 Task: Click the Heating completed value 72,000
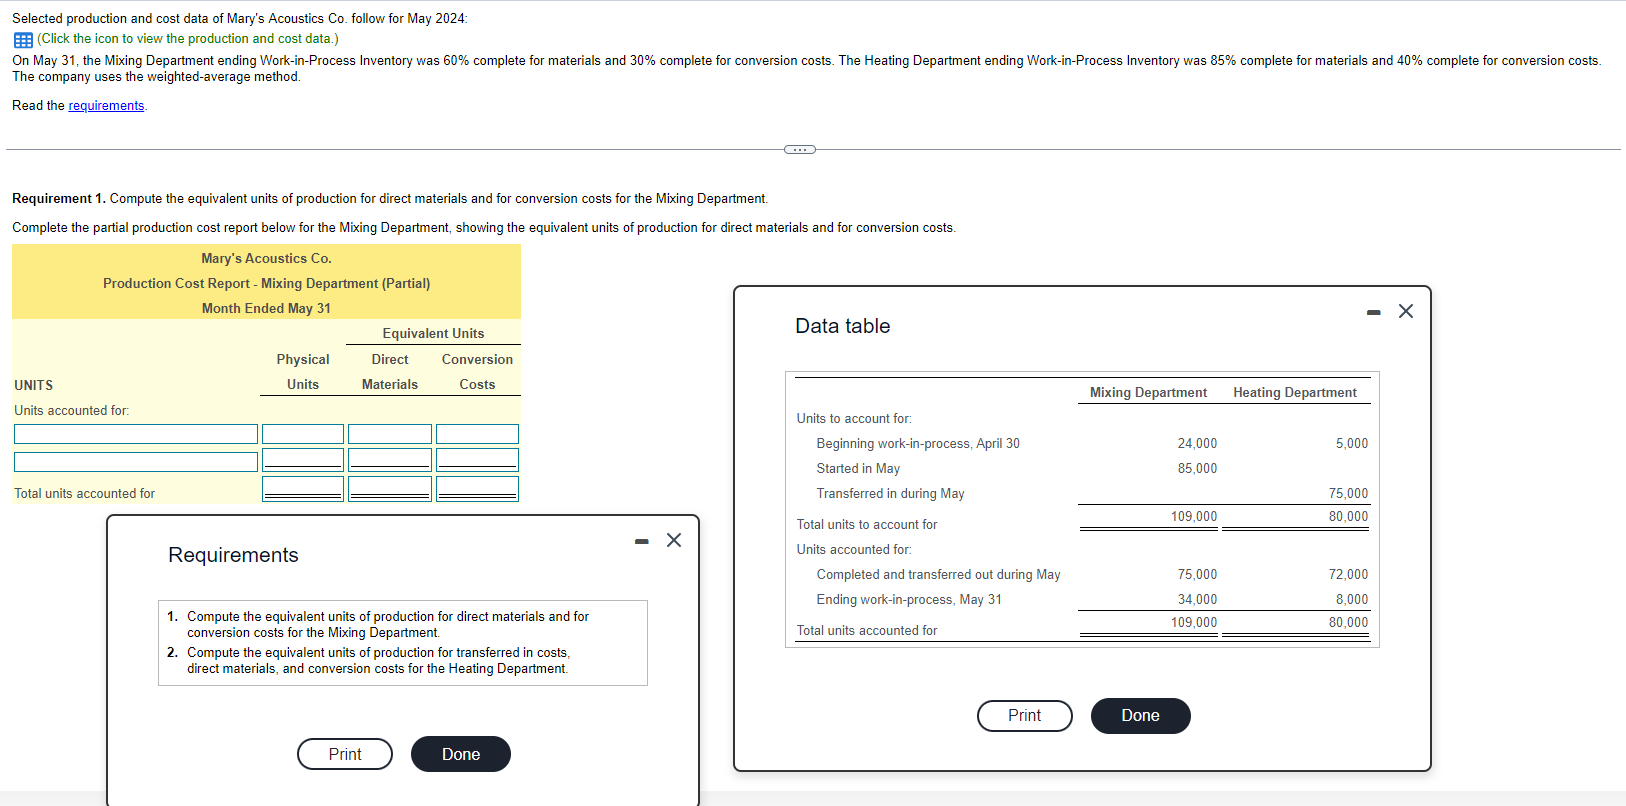1348,575
